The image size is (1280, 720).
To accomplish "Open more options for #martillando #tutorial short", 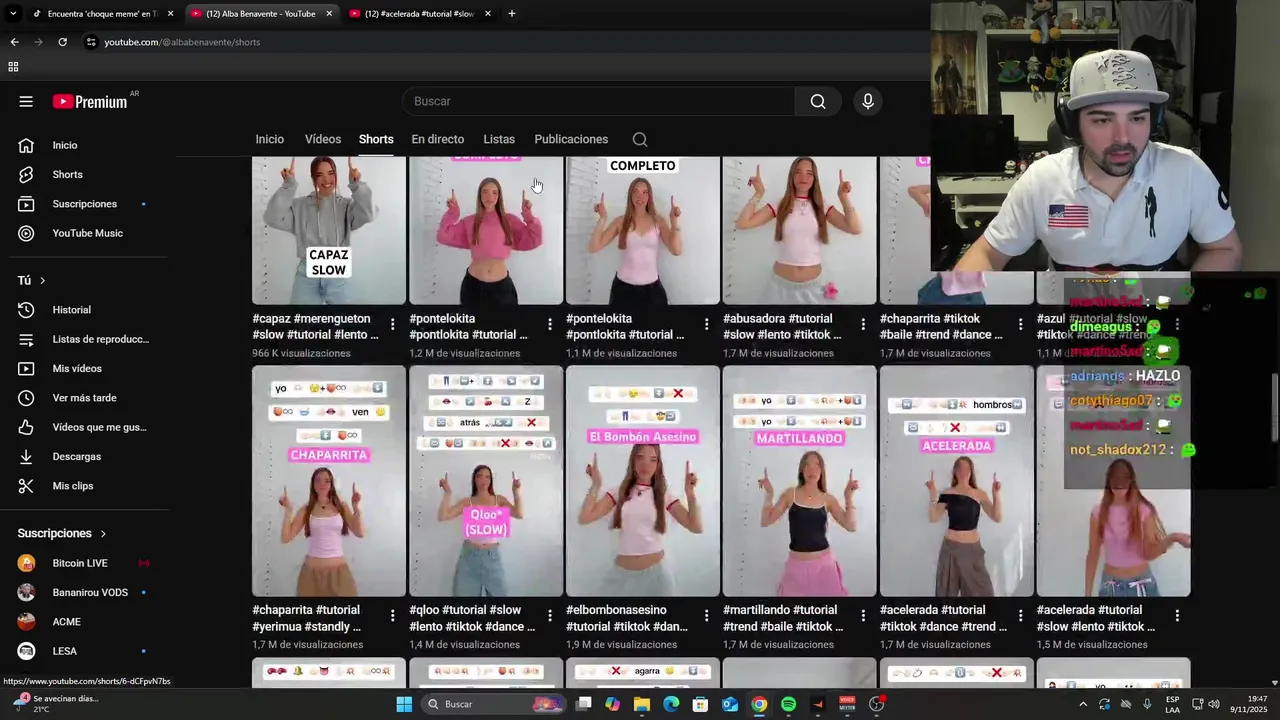I will (863, 616).
